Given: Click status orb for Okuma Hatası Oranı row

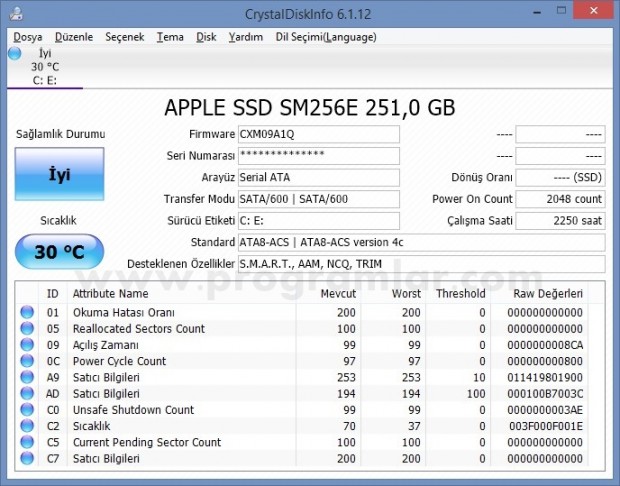Looking at the screenshot, I should coord(27,312).
